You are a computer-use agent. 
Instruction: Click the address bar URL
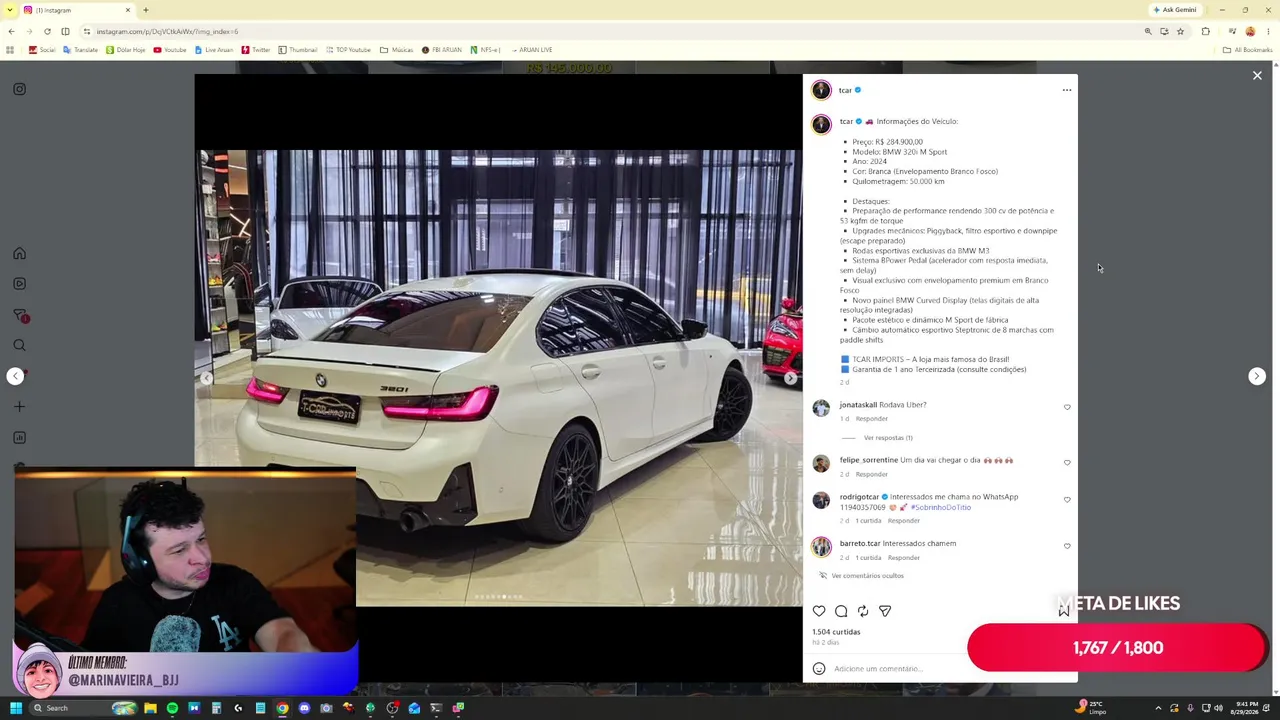pyautogui.click(x=167, y=31)
